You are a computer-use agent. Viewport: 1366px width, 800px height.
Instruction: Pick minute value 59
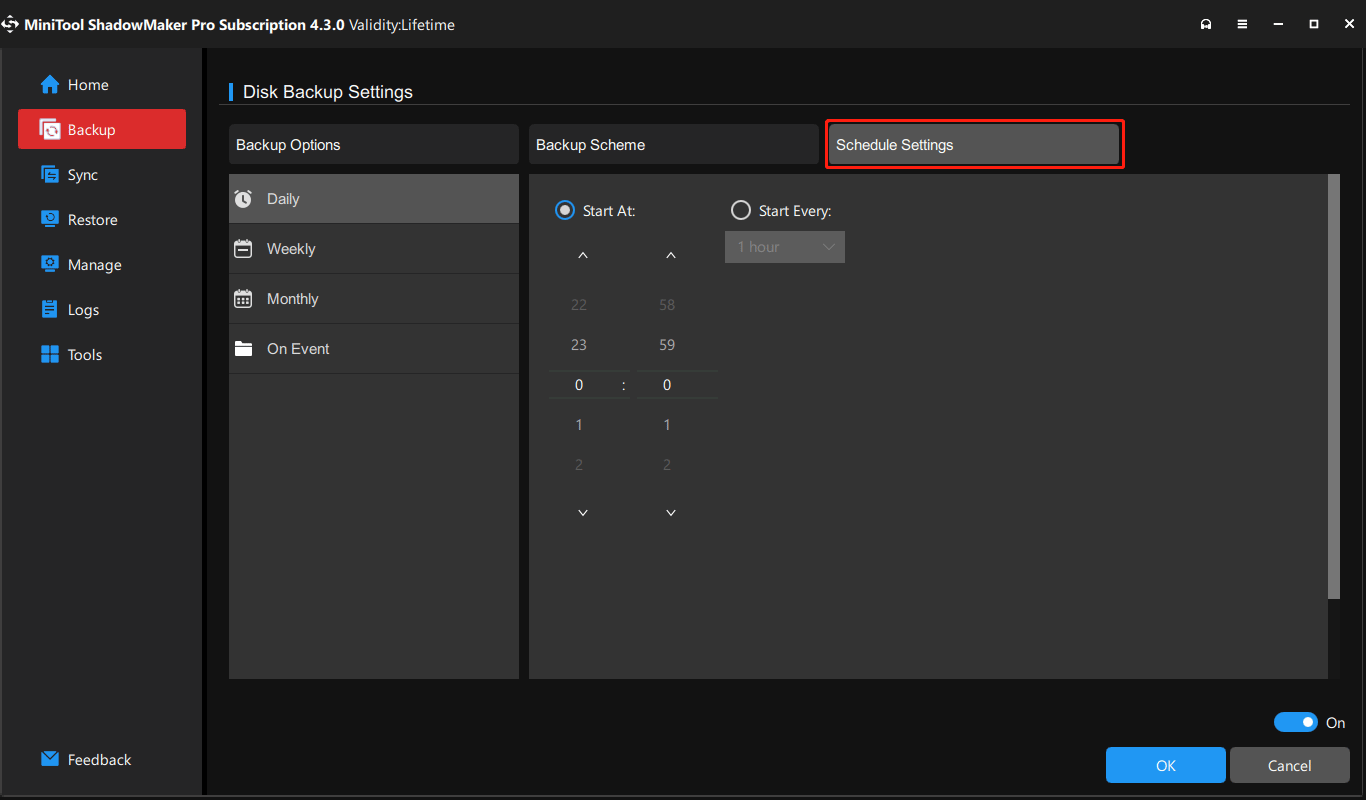point(667,345)
